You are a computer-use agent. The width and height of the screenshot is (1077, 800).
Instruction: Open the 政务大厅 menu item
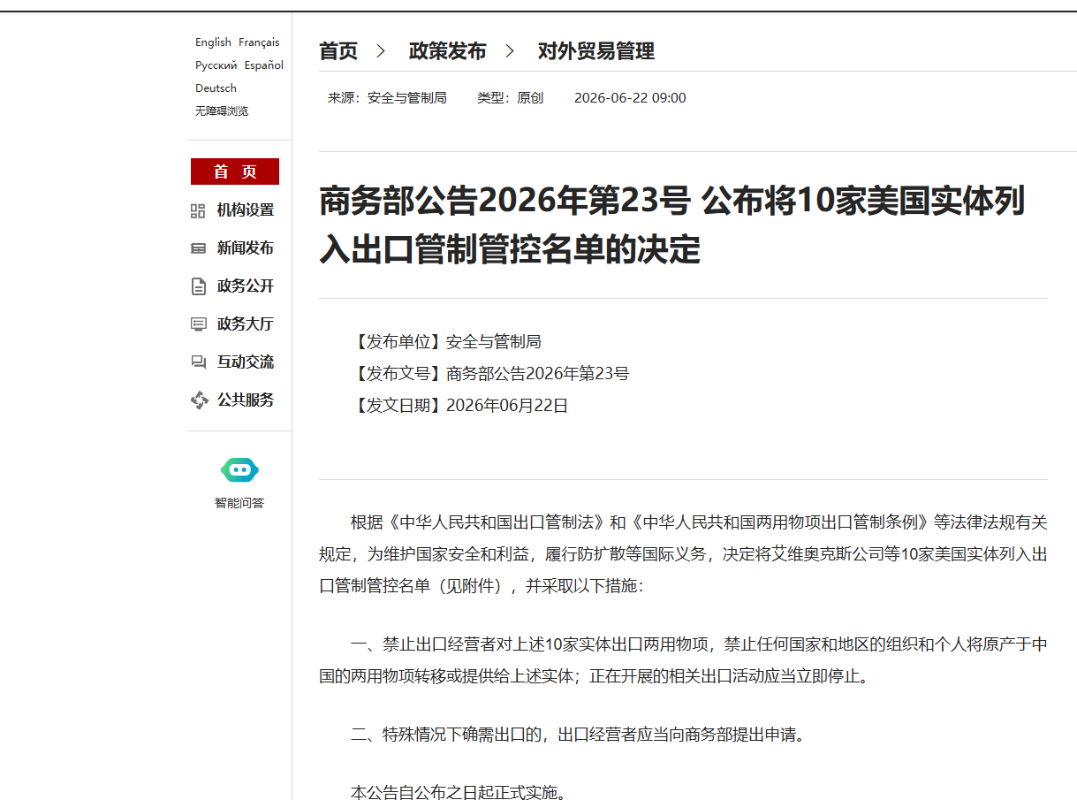click(x=245, y=323)
